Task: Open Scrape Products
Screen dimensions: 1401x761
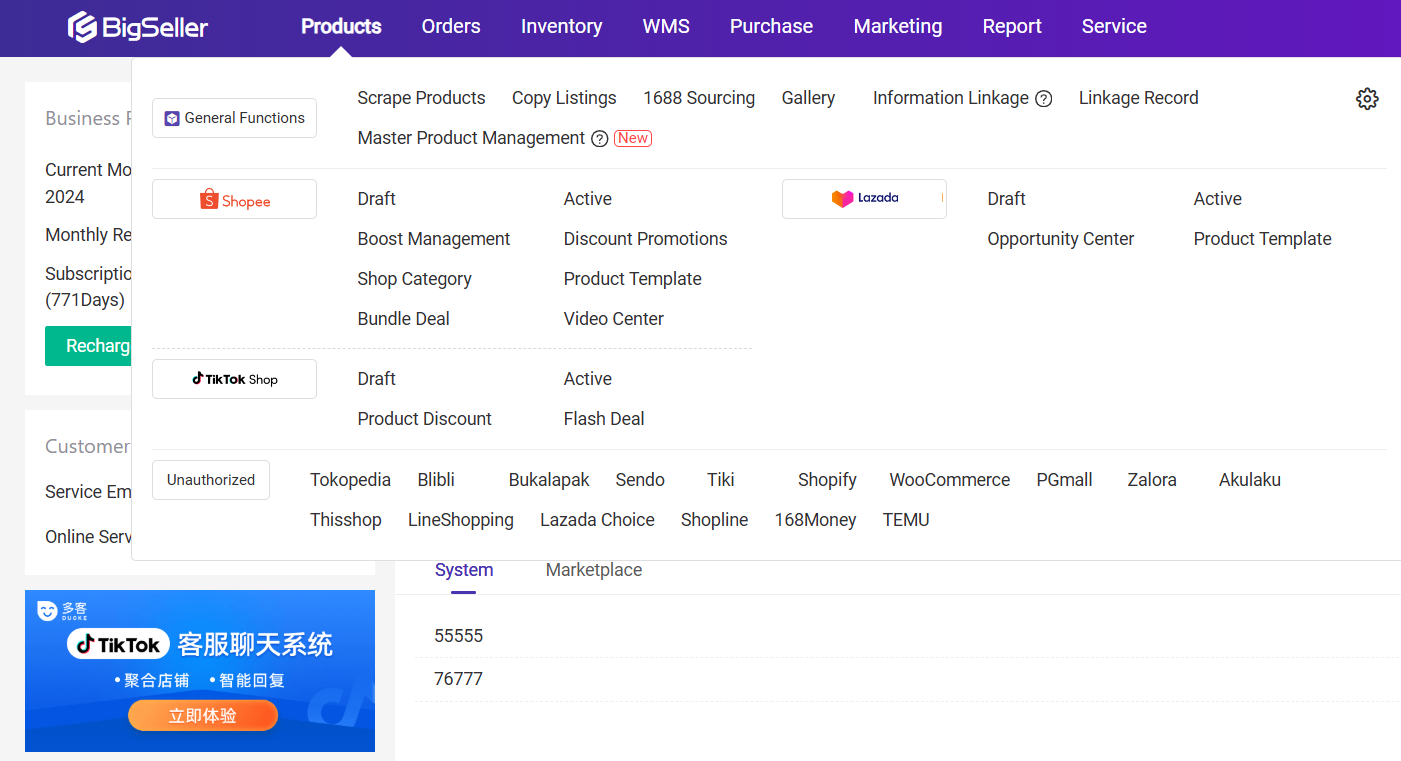Action: [421, 98]
